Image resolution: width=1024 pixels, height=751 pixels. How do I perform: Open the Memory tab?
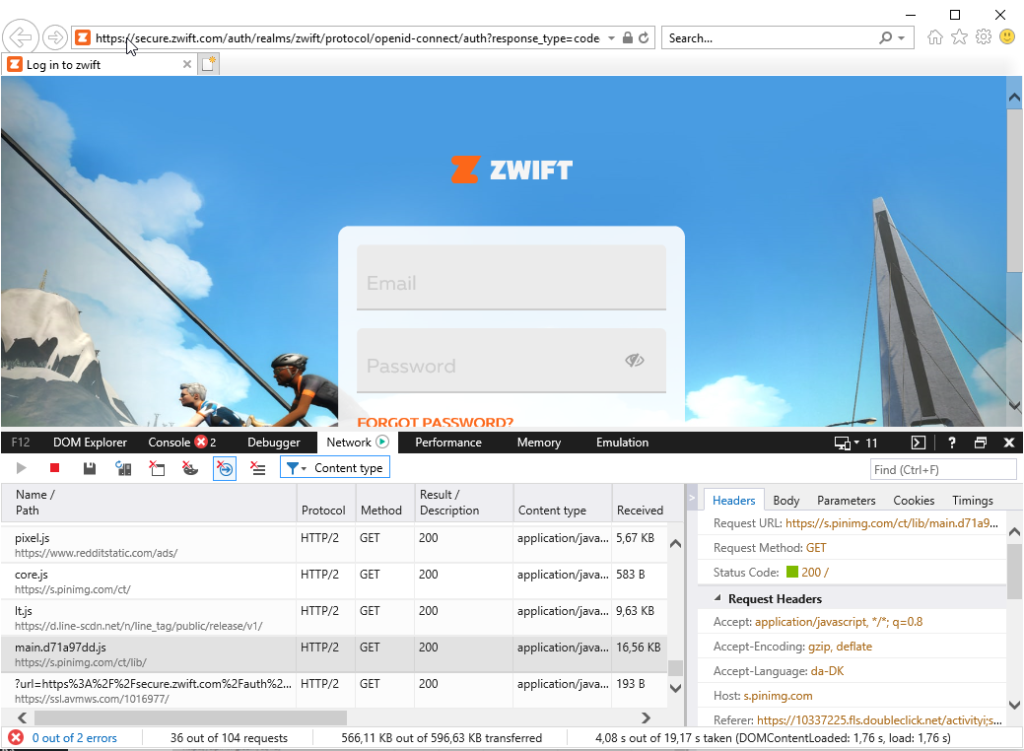tap(539, 442)
